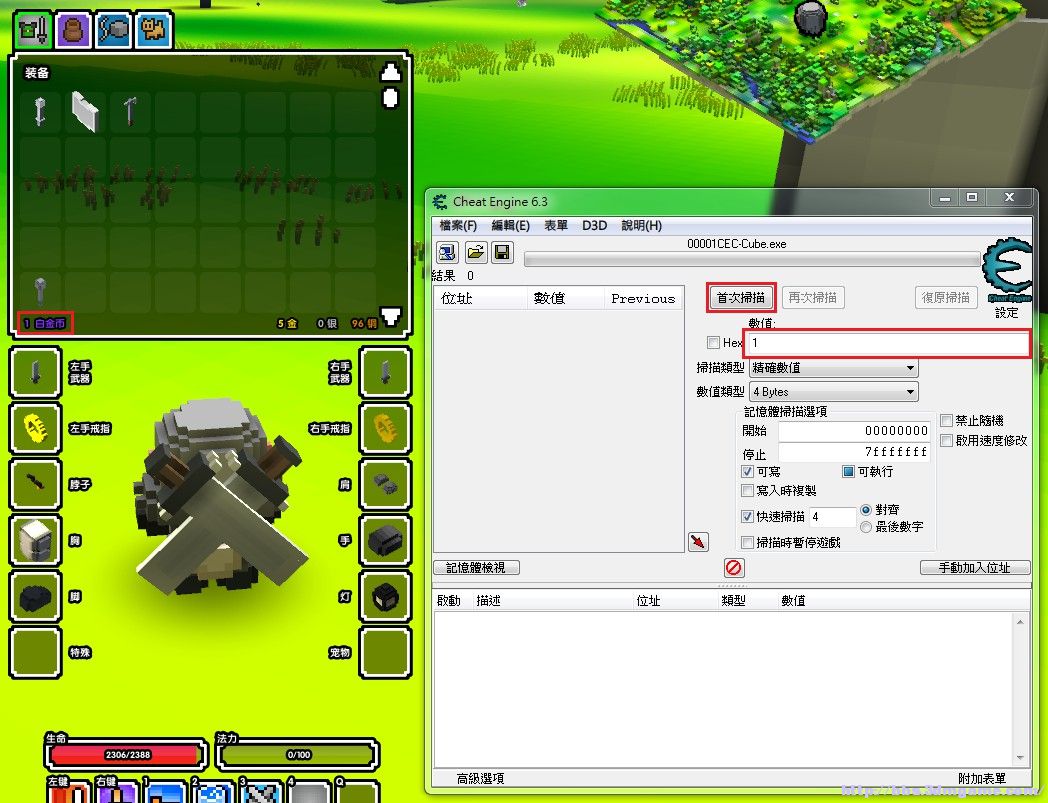The image size is (1048, 803).
Task: Click the 數值 value input field
Action: pyautogui.click(x=888, y=343)
